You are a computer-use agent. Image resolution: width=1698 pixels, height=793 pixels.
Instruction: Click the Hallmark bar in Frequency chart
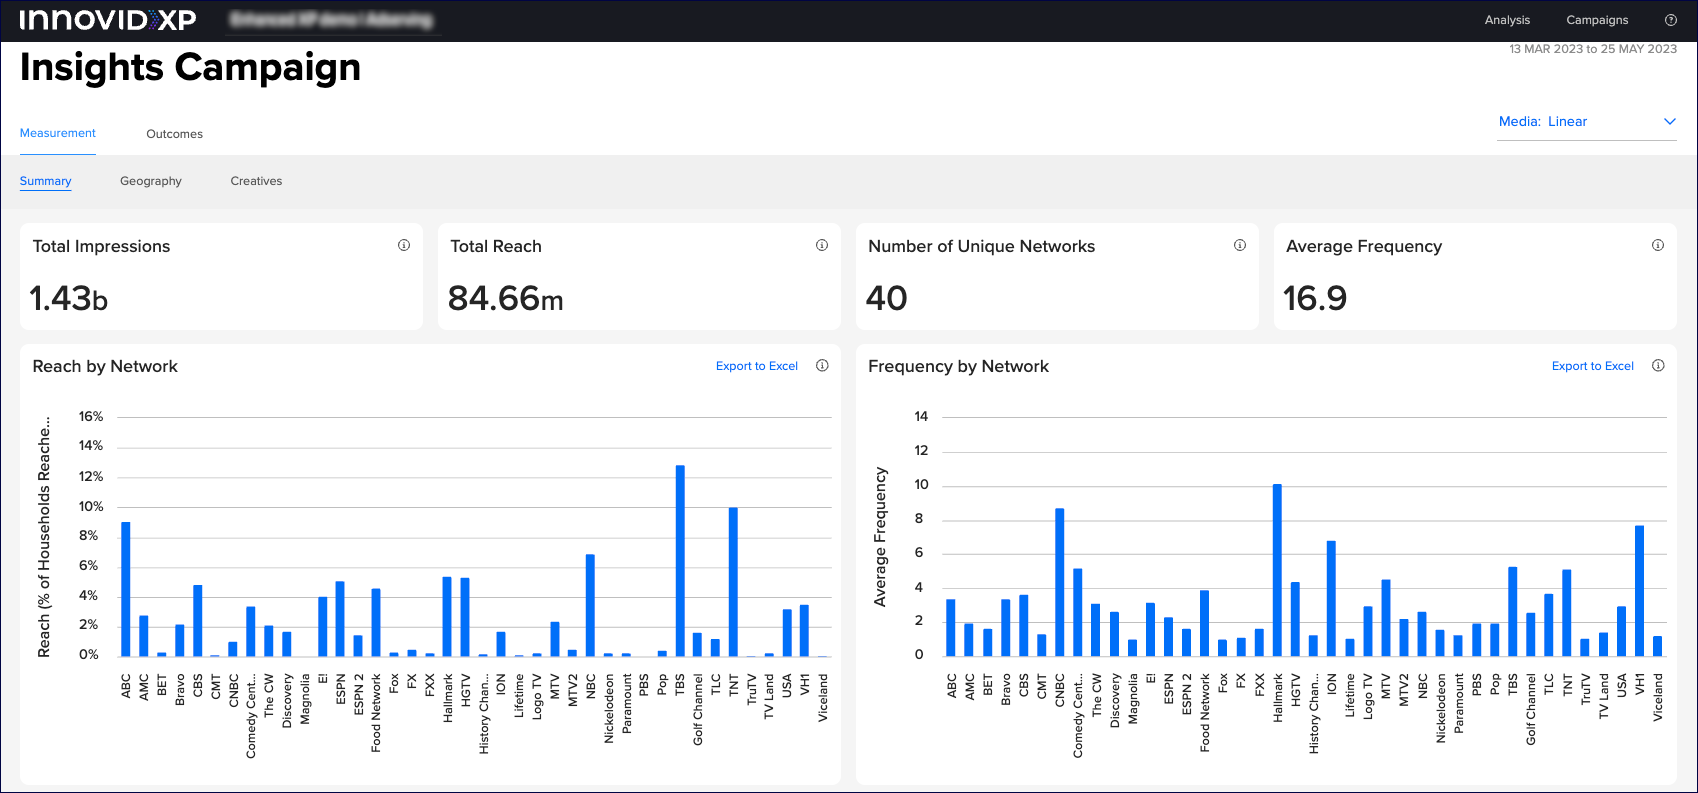1277,570
